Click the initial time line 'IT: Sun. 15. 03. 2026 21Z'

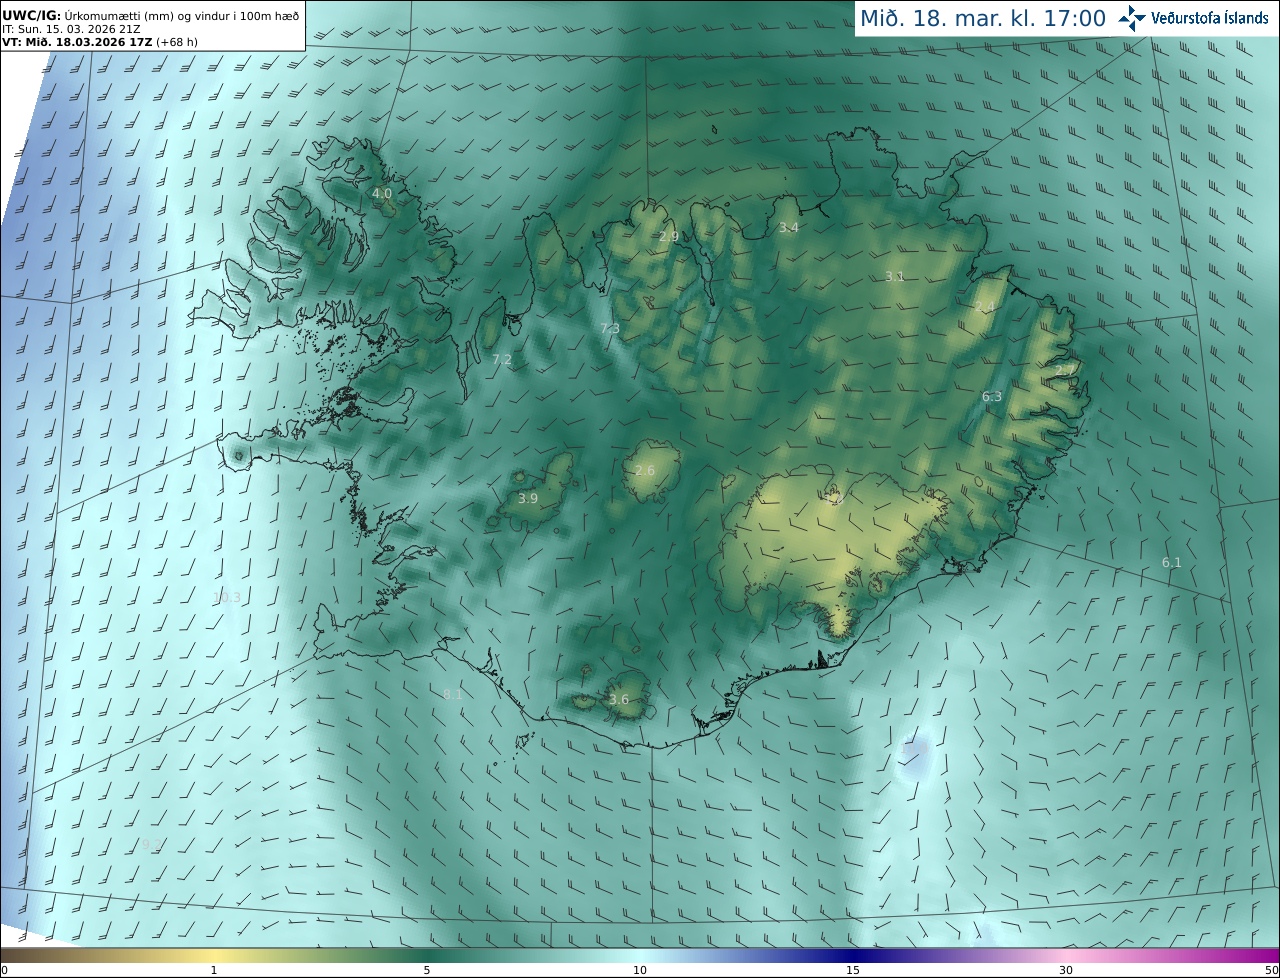72,29
